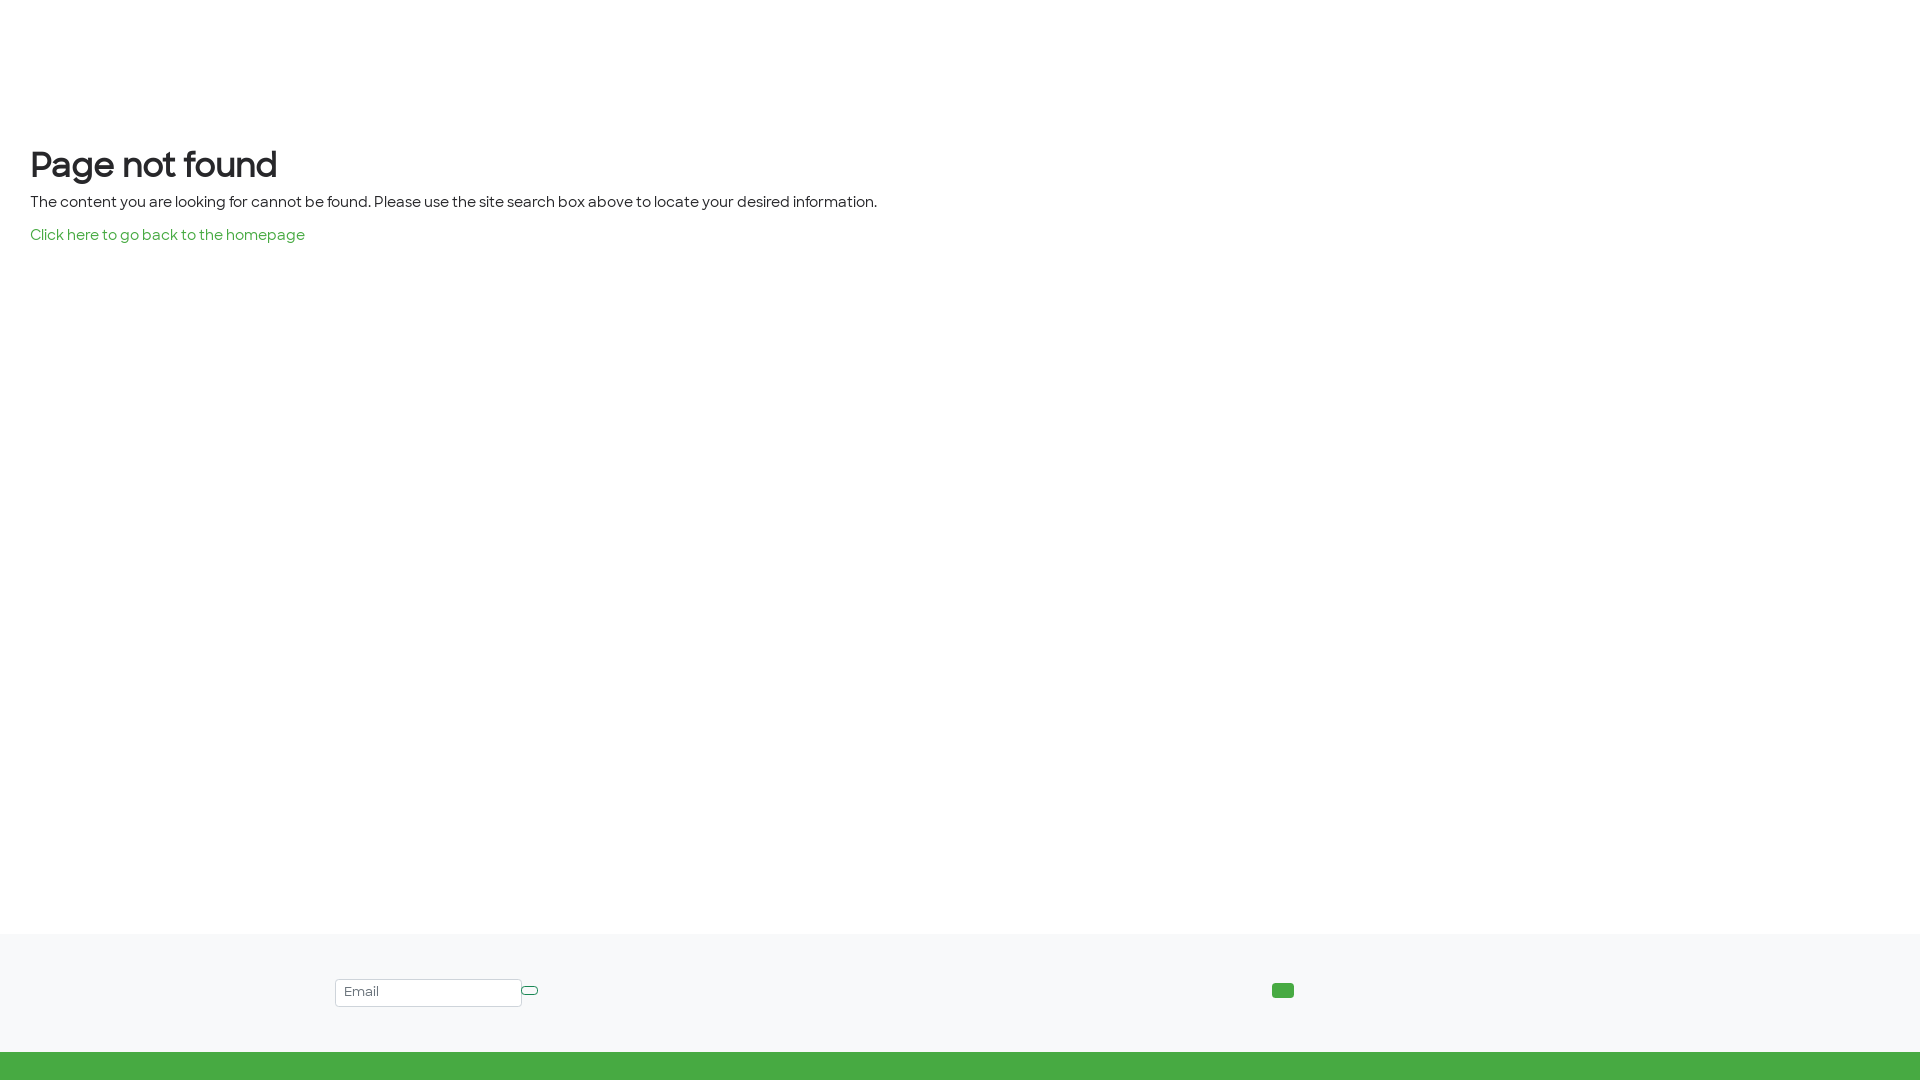The height and width of the screenshot is (1080, 1920).
Task: Submit email using outlined pill button
Action: [x=530, y=991]
